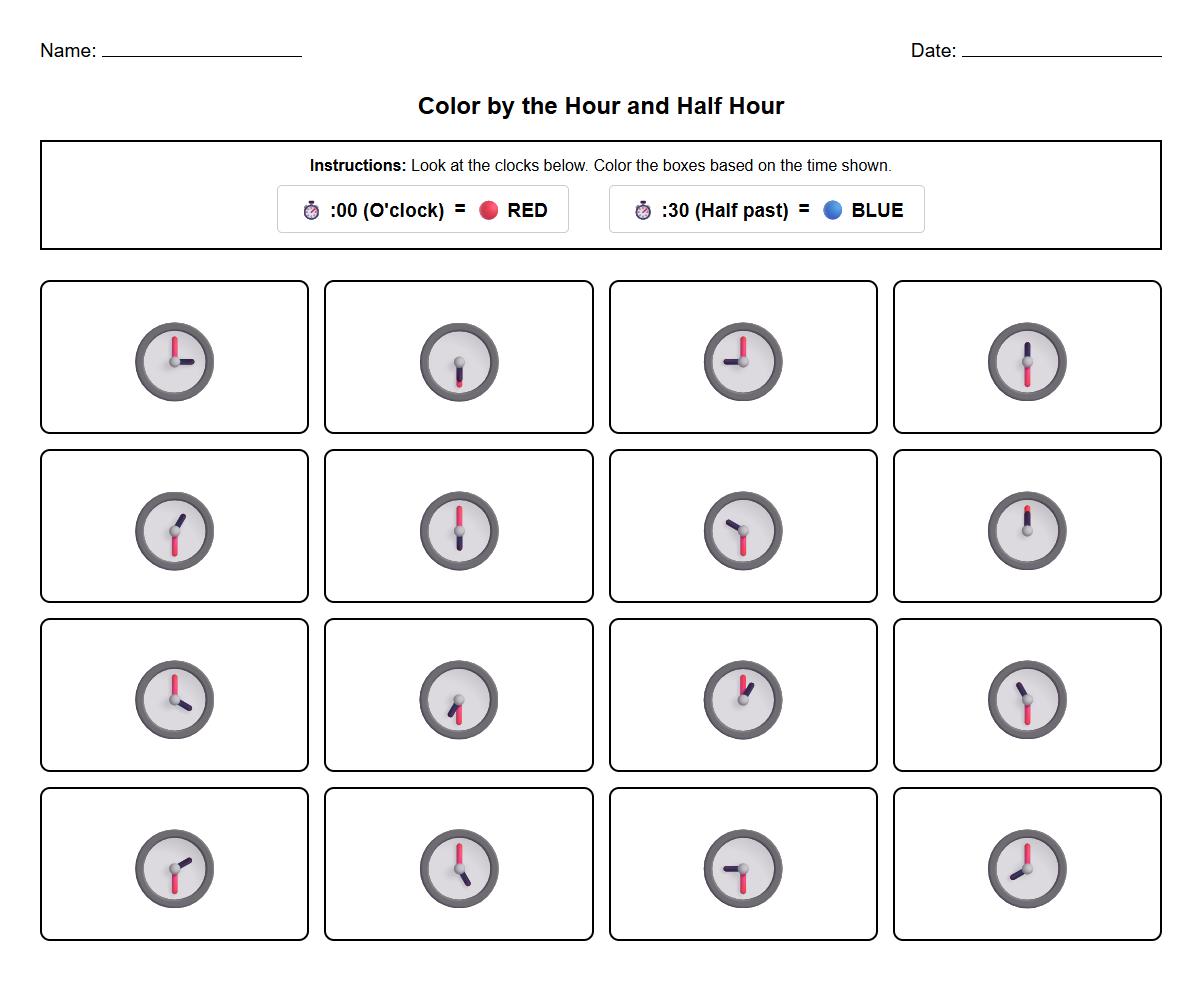Select the clock showing 9 o'clock
Viewport: 1202px width, 981px height.
pos(742,360)
